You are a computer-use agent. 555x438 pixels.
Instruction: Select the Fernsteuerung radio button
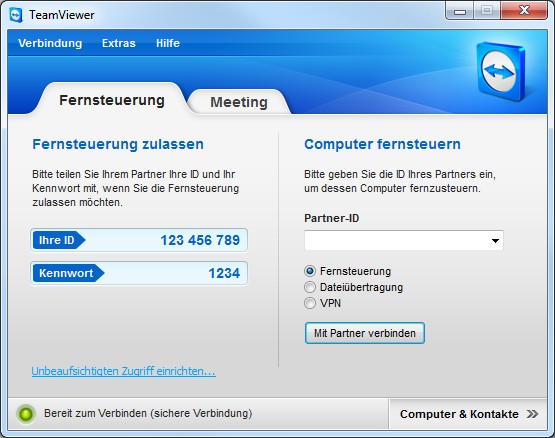click(310, 271)
